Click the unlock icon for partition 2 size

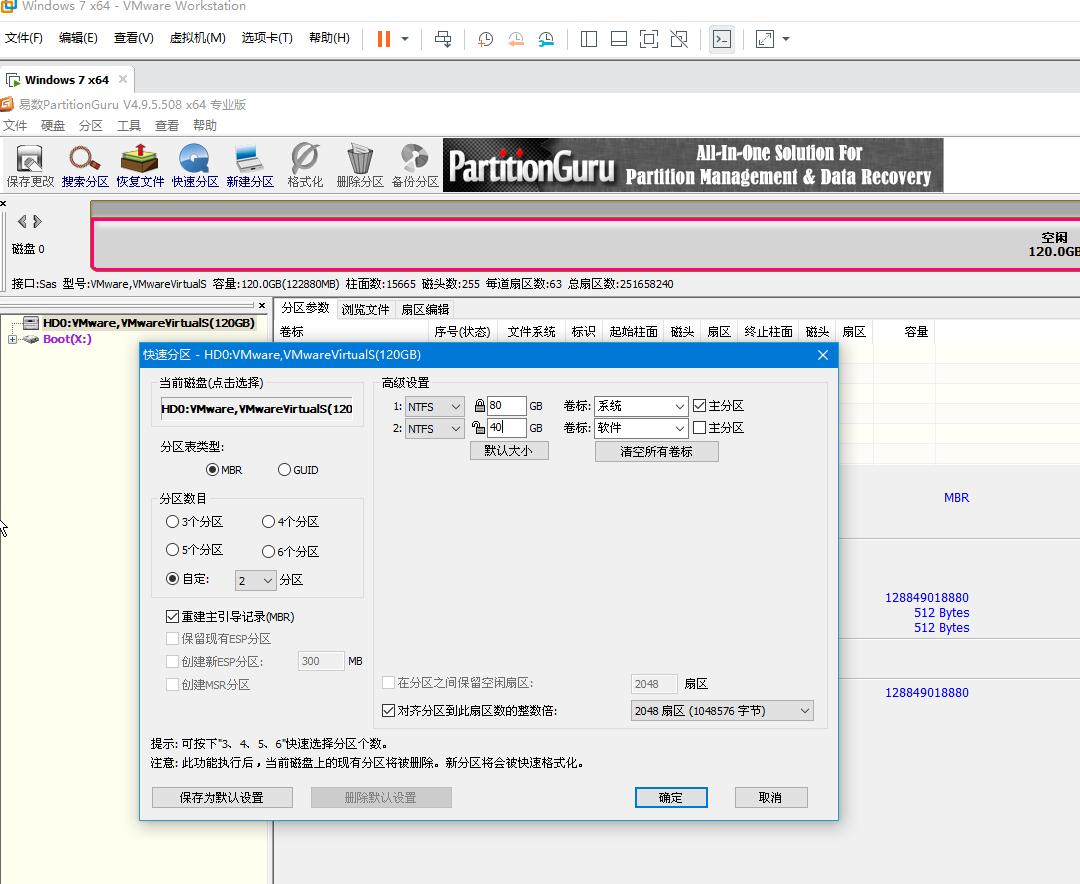pos(479,428)
